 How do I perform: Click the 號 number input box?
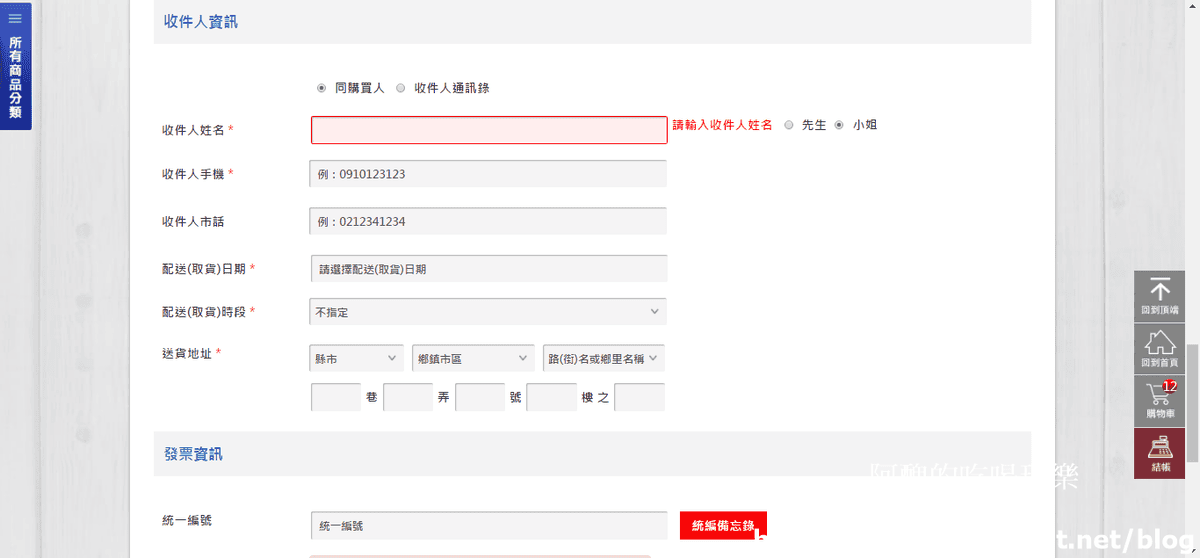click(480, 397)
